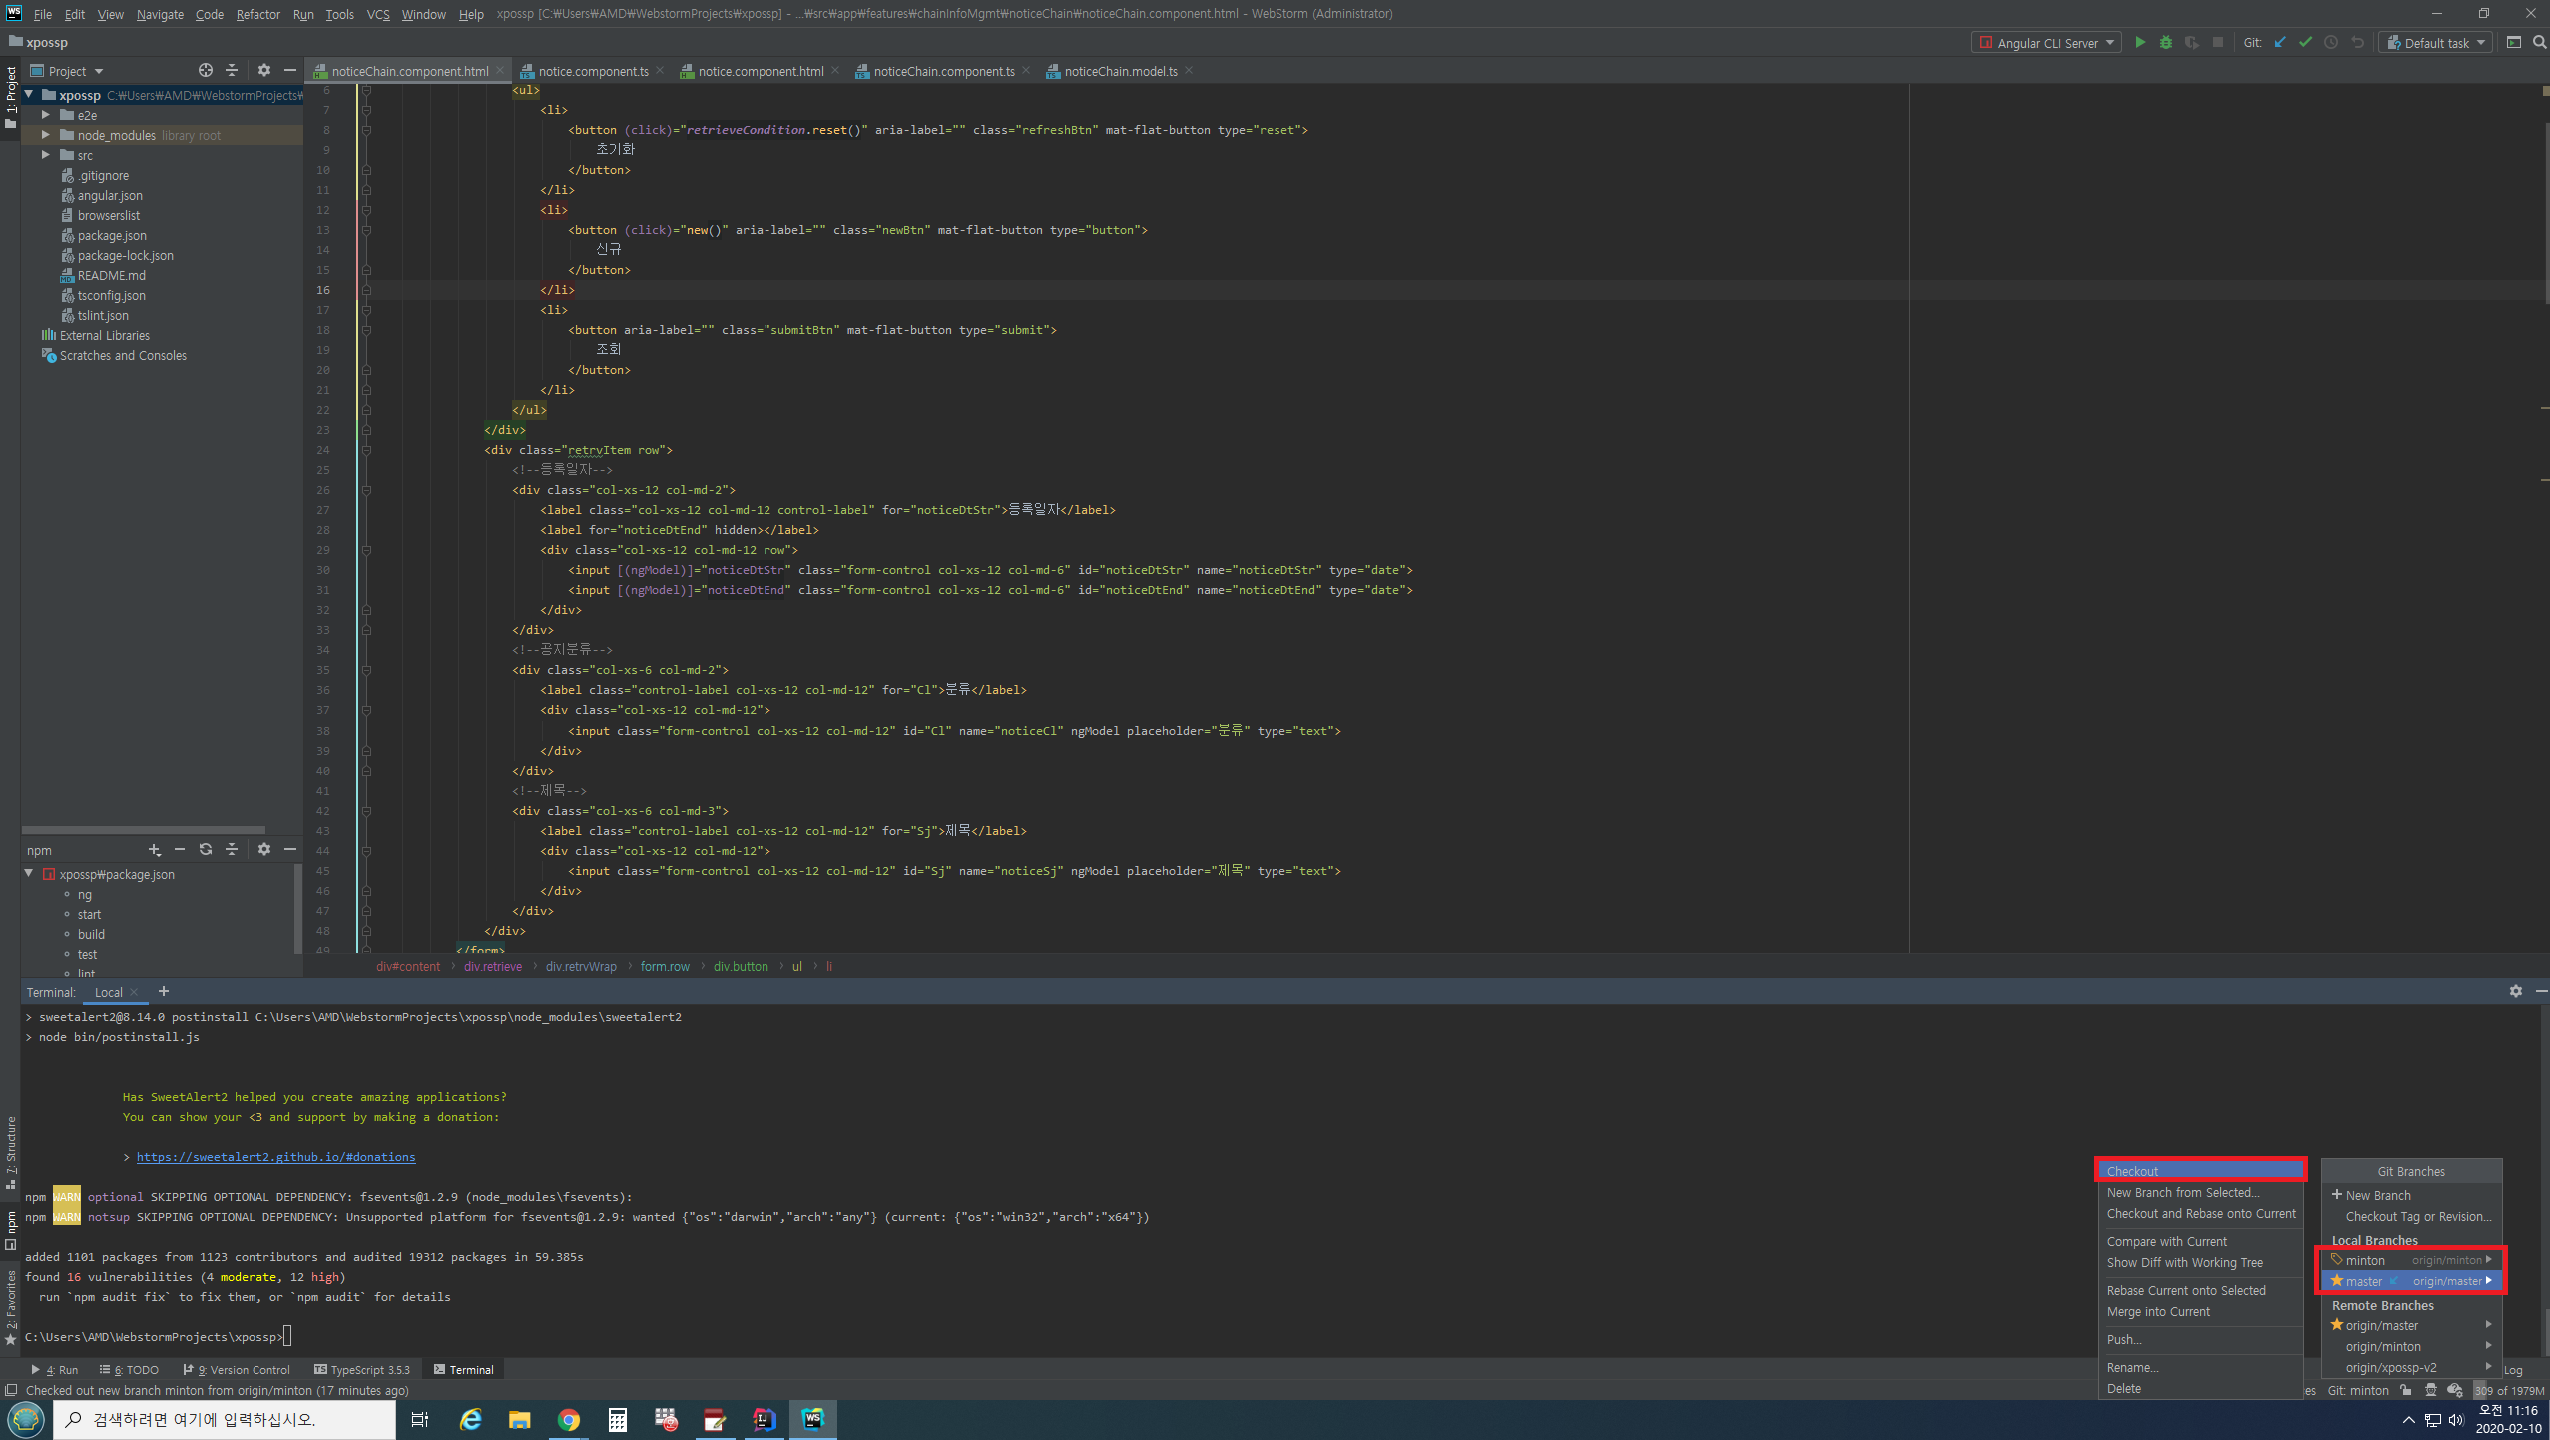The width and height of the screenshot is (2550, 1440).
Task: Toggle Version Control tool window
Action: click(x=237, y=1370)
